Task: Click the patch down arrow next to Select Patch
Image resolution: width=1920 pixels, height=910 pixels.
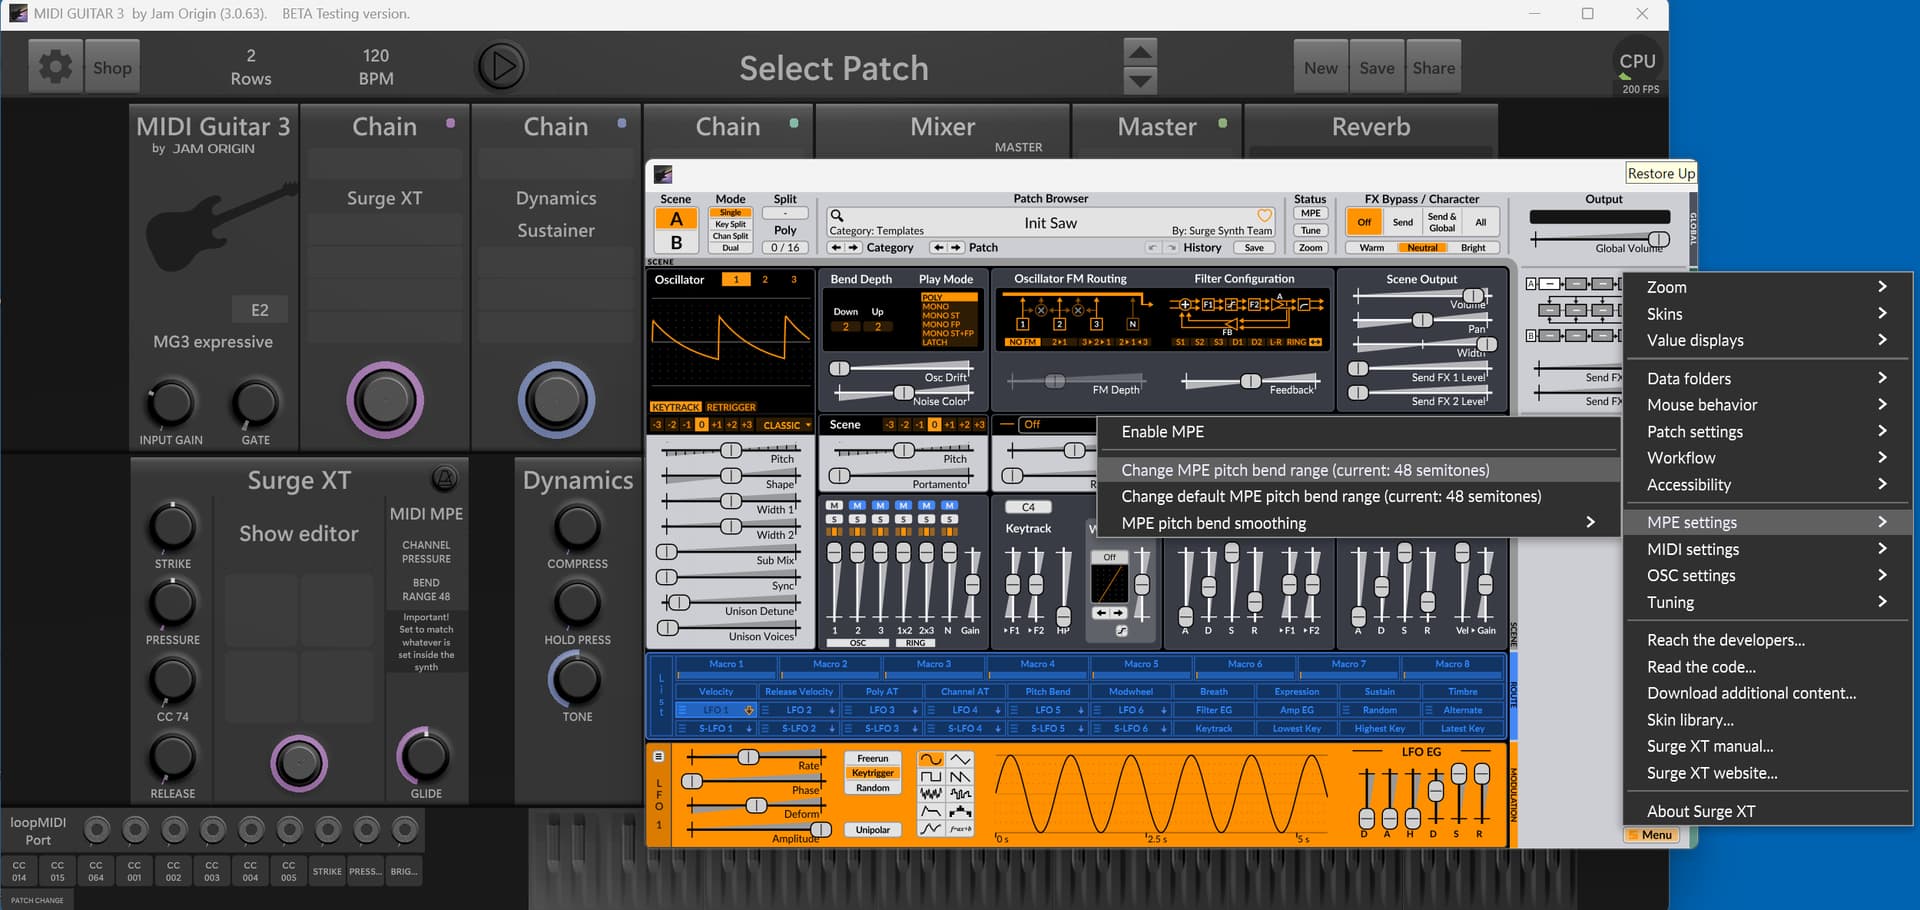Action: 1140,81
